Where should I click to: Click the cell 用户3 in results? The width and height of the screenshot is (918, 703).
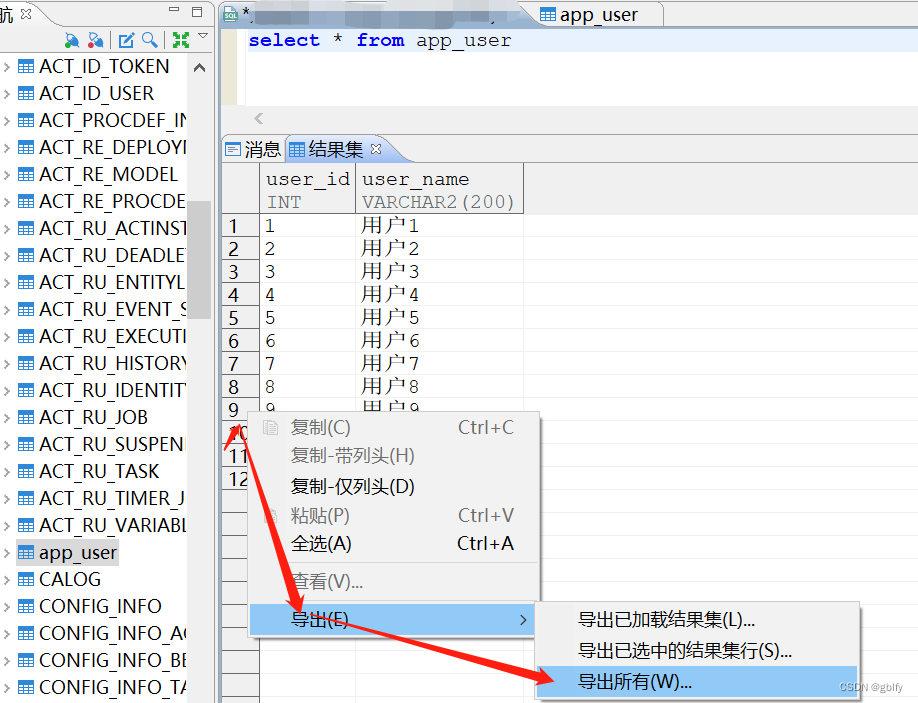tap(439, 272)
